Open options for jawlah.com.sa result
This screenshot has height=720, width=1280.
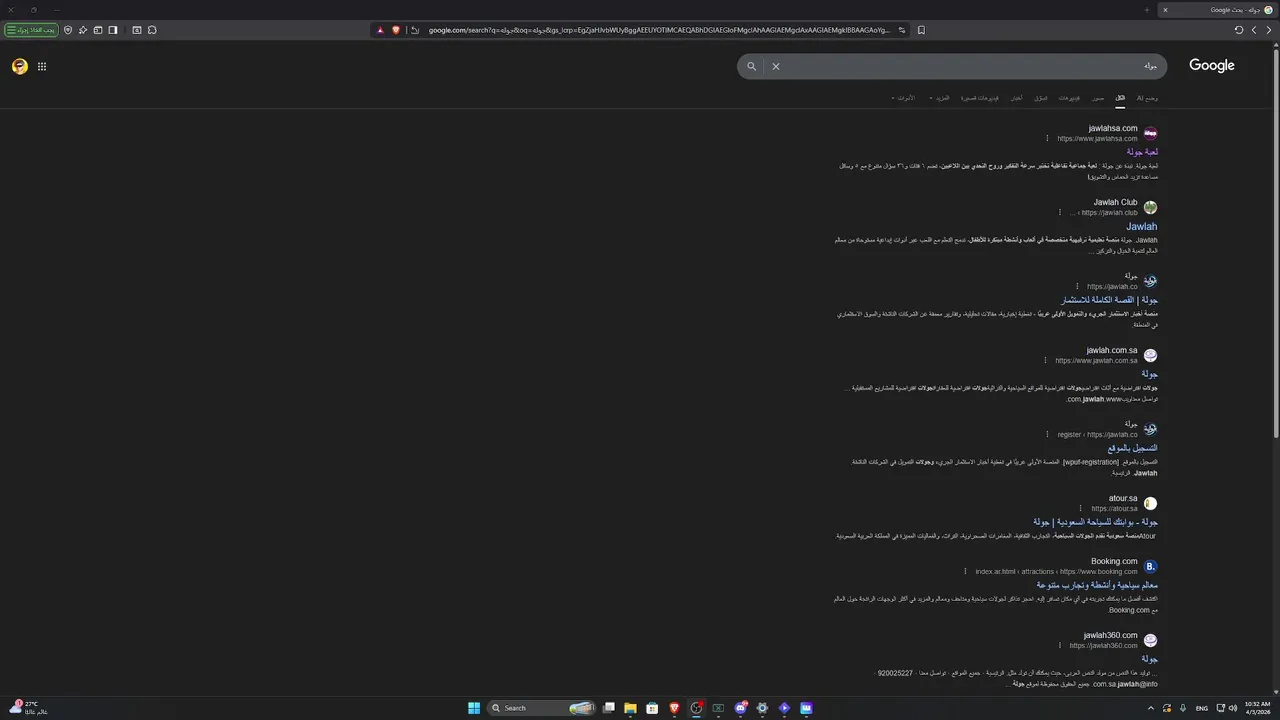[1045, 360]
